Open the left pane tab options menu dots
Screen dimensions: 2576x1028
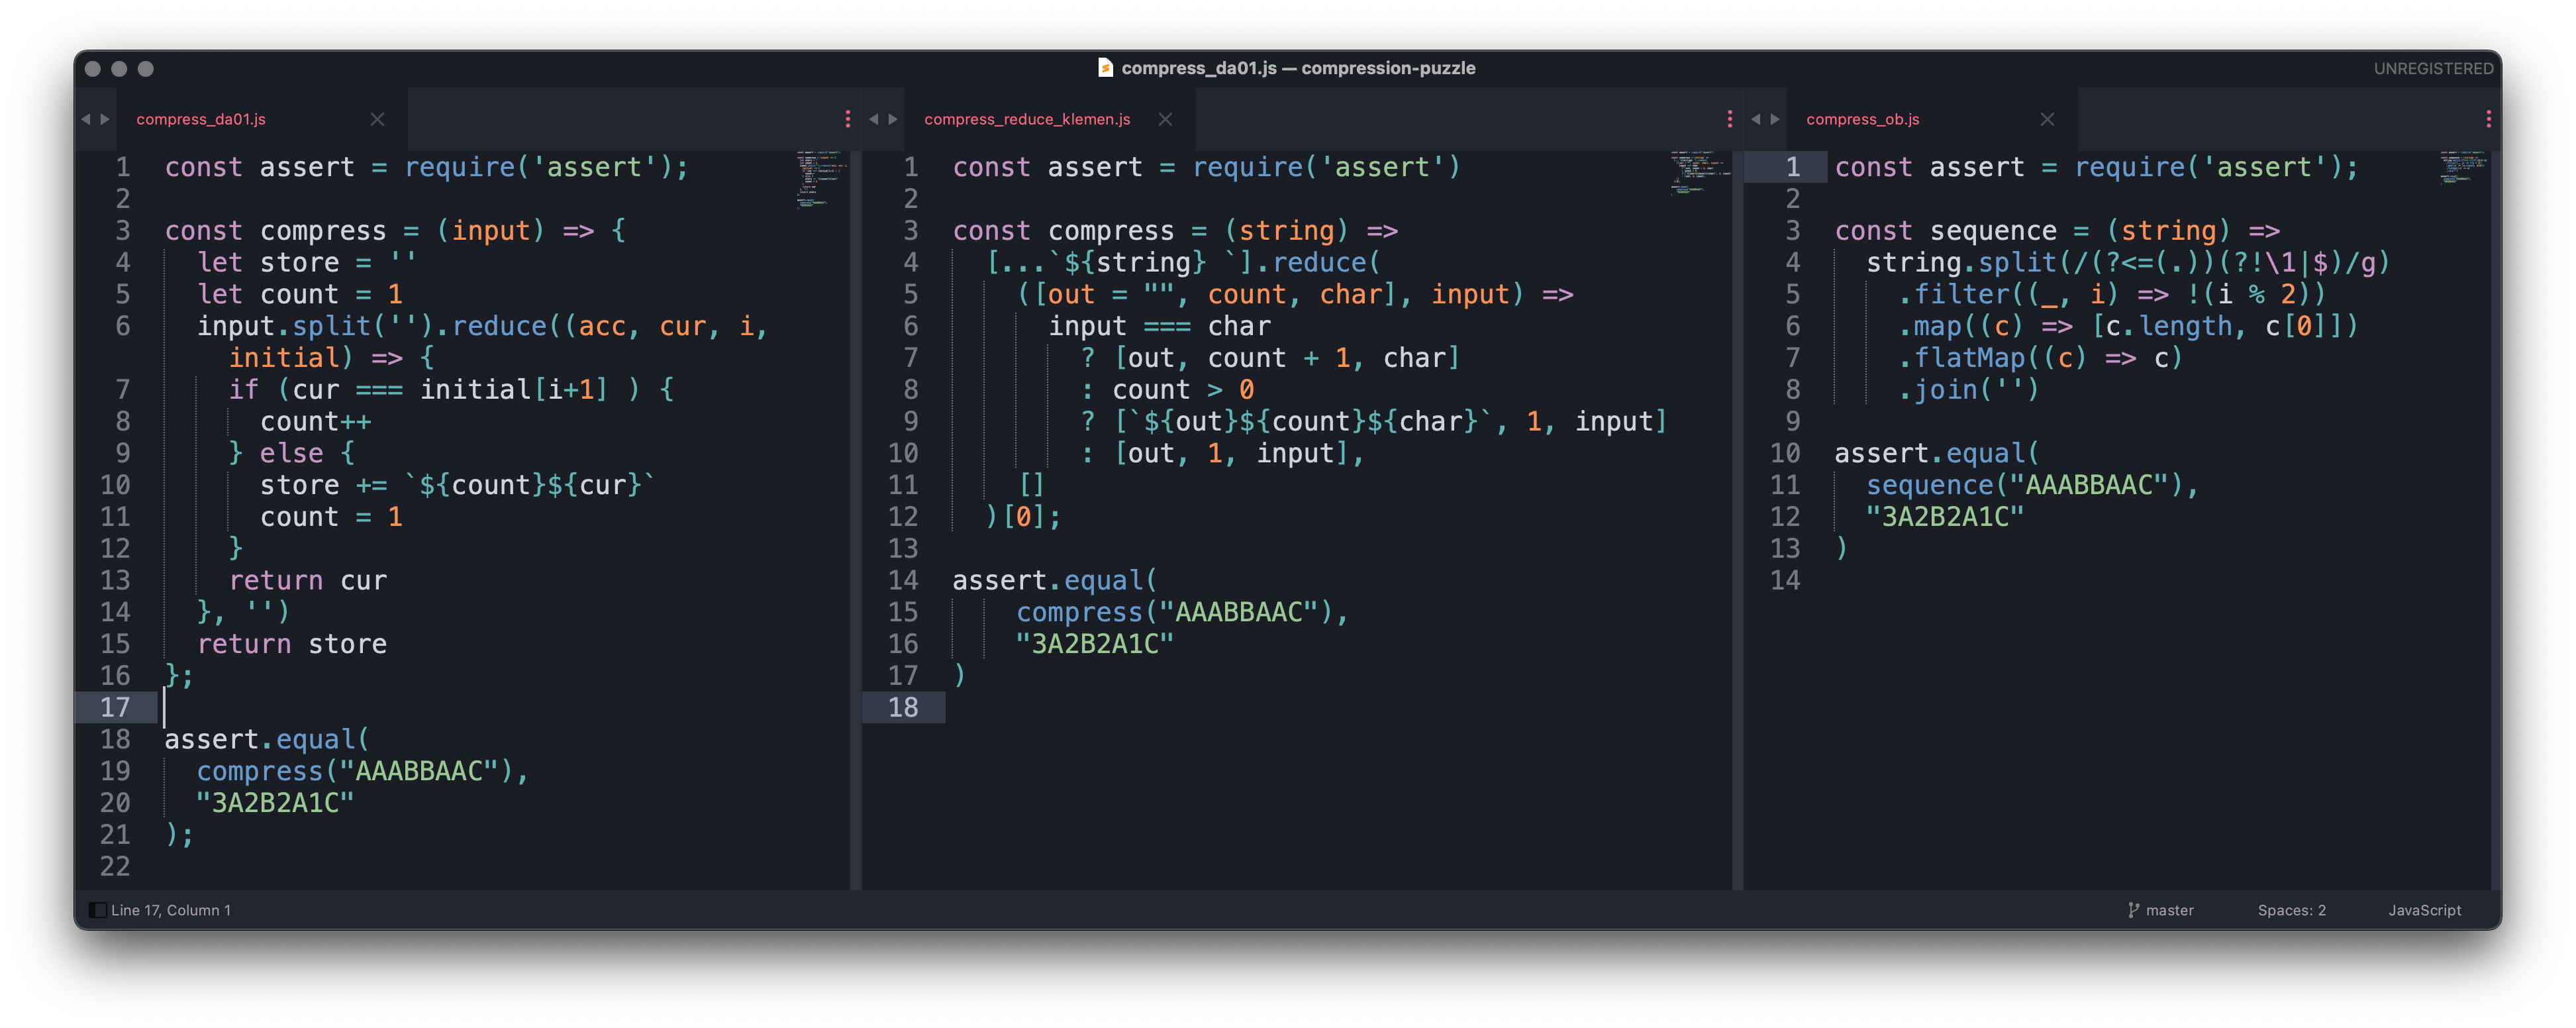coord(848,119)
